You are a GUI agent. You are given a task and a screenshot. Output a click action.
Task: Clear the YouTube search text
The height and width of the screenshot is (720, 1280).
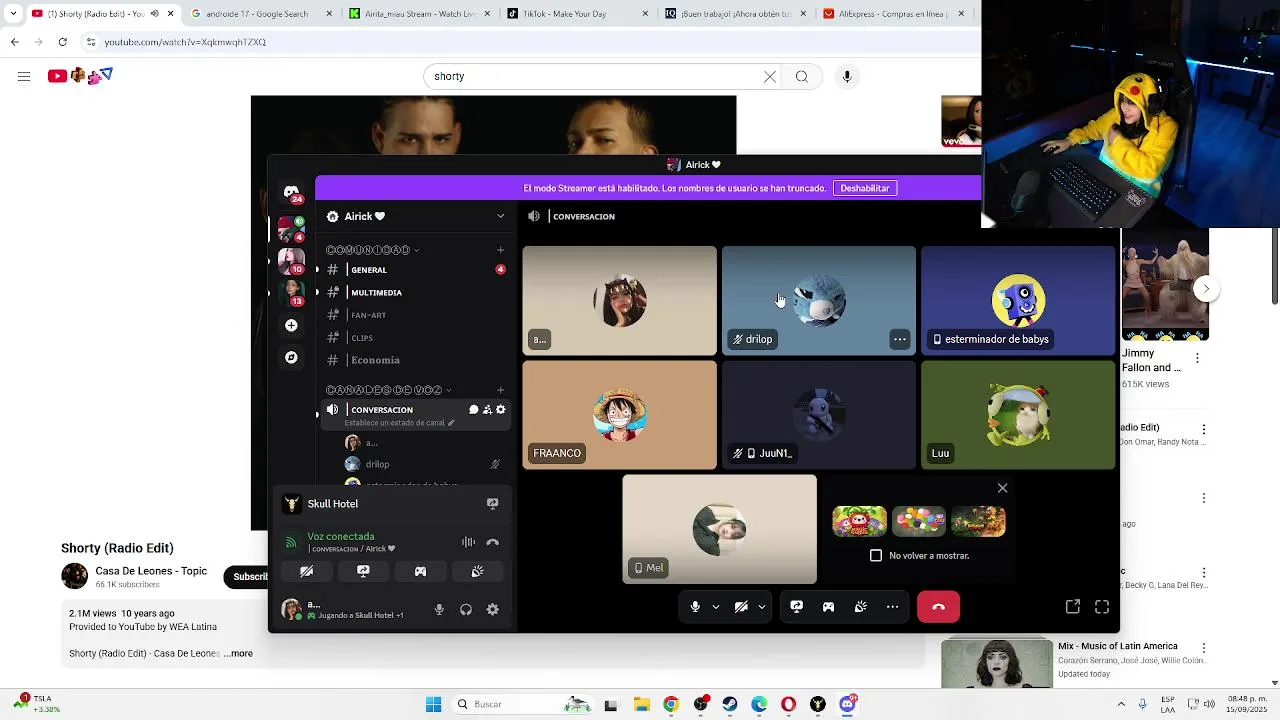(770, 77)
